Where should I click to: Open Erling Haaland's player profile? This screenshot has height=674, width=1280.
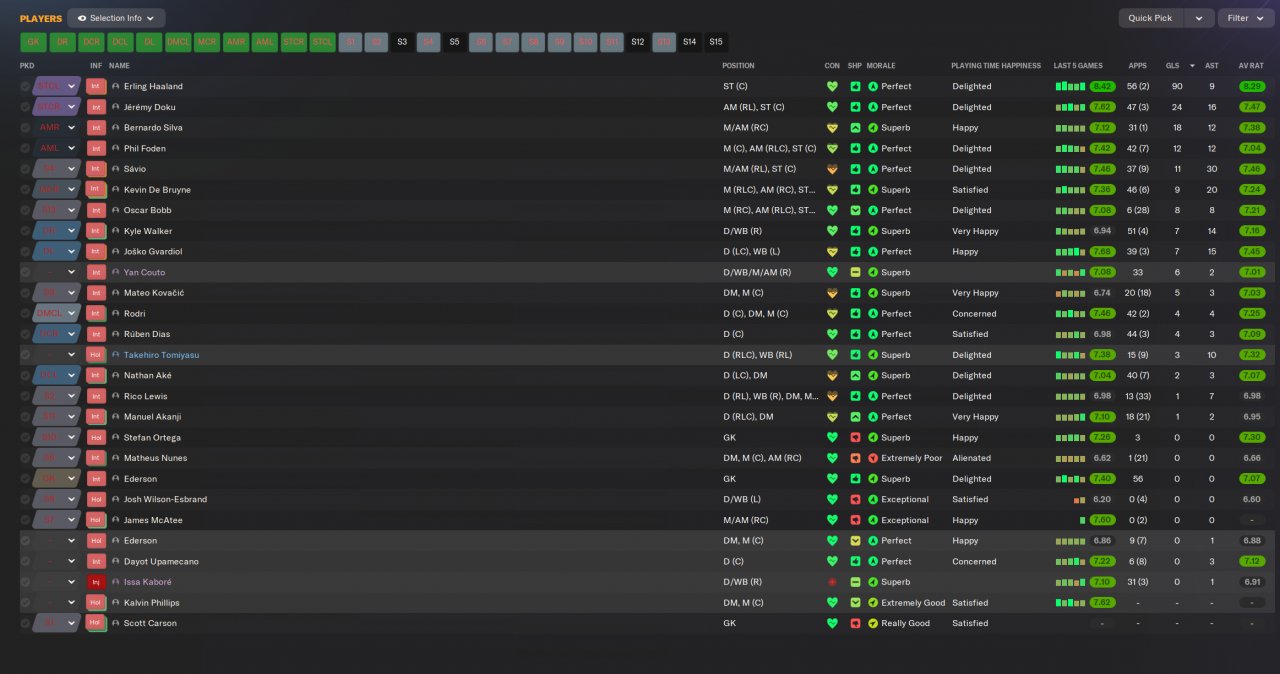153,86
